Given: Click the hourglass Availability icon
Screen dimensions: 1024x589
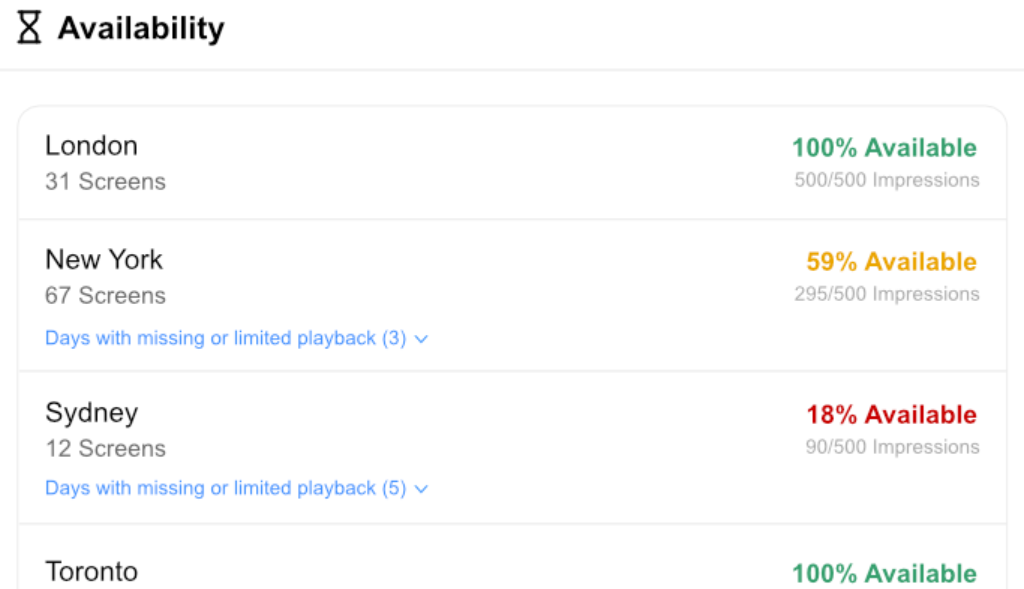Looking at the screenshot, I should [30, 28].
